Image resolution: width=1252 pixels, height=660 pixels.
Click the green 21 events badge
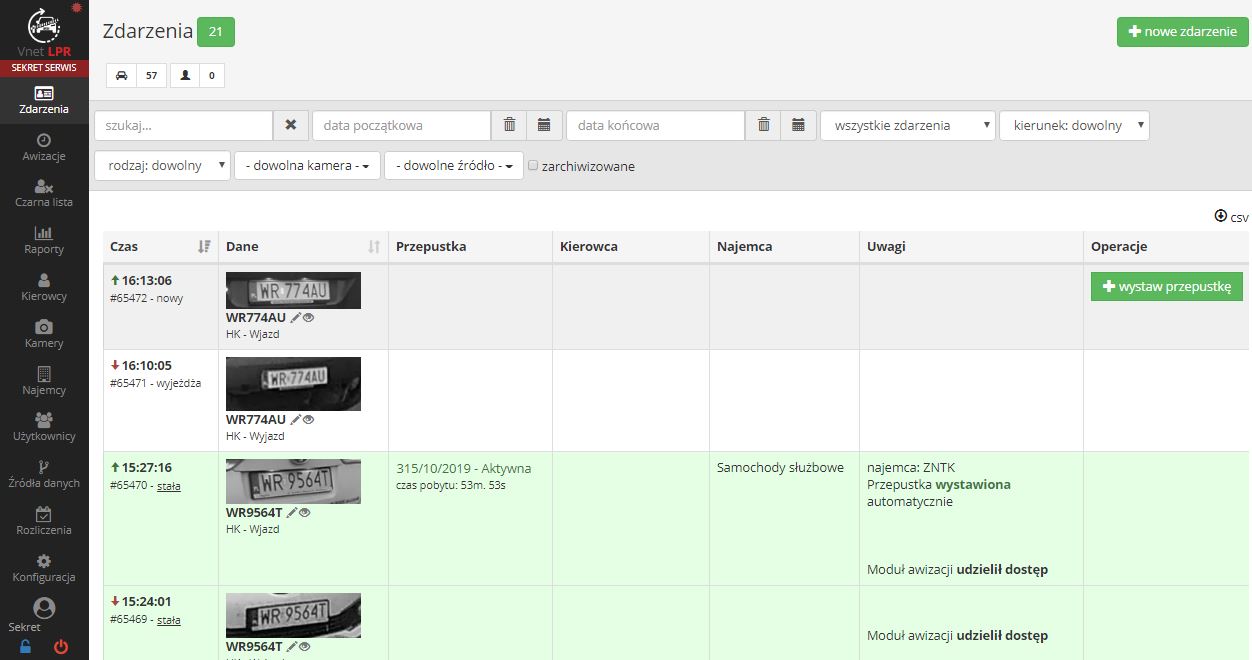point(216,32)
